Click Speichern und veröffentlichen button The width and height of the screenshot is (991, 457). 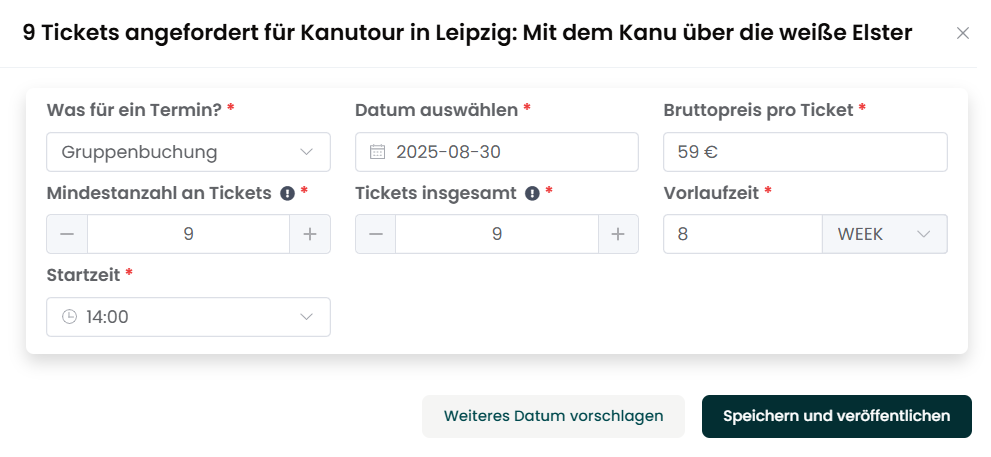(836, 416)
